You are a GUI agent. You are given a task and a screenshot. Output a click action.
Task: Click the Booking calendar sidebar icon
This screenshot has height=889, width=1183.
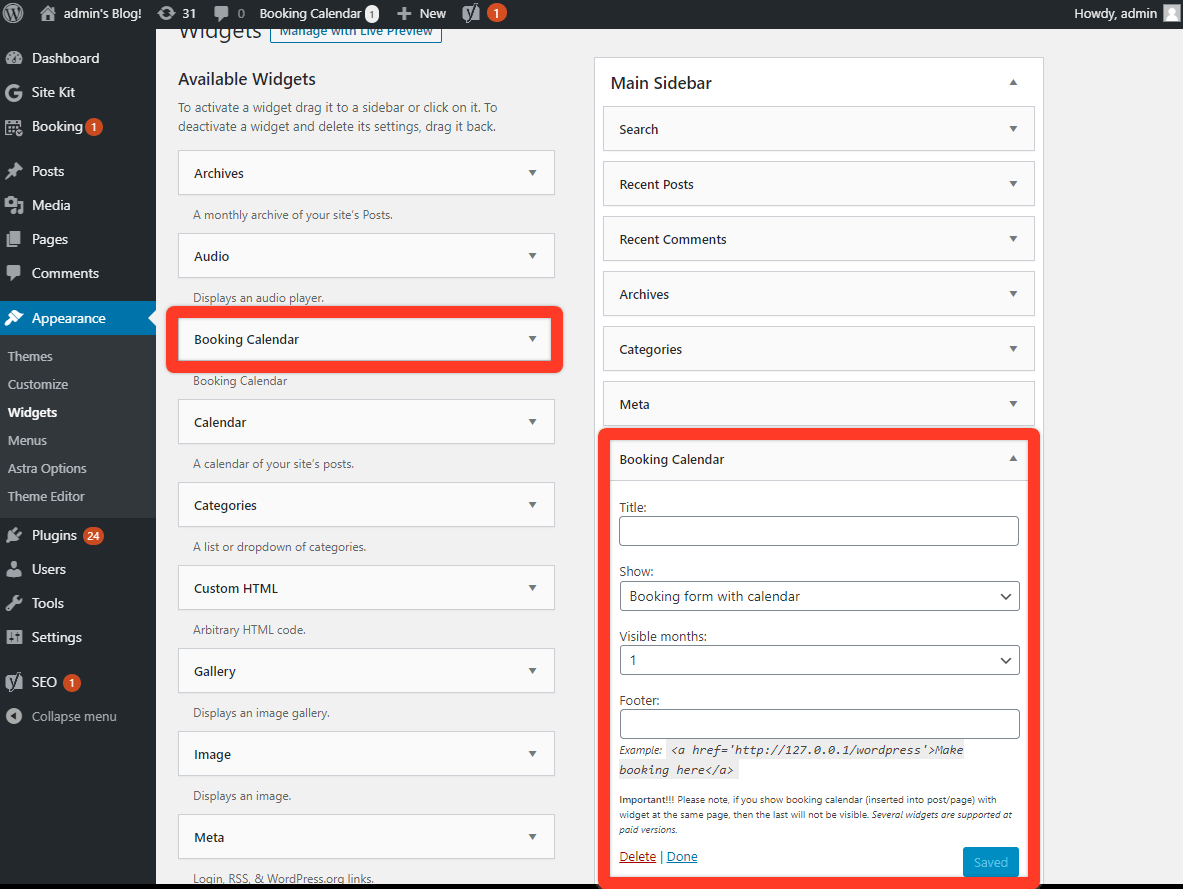point(14,127)
